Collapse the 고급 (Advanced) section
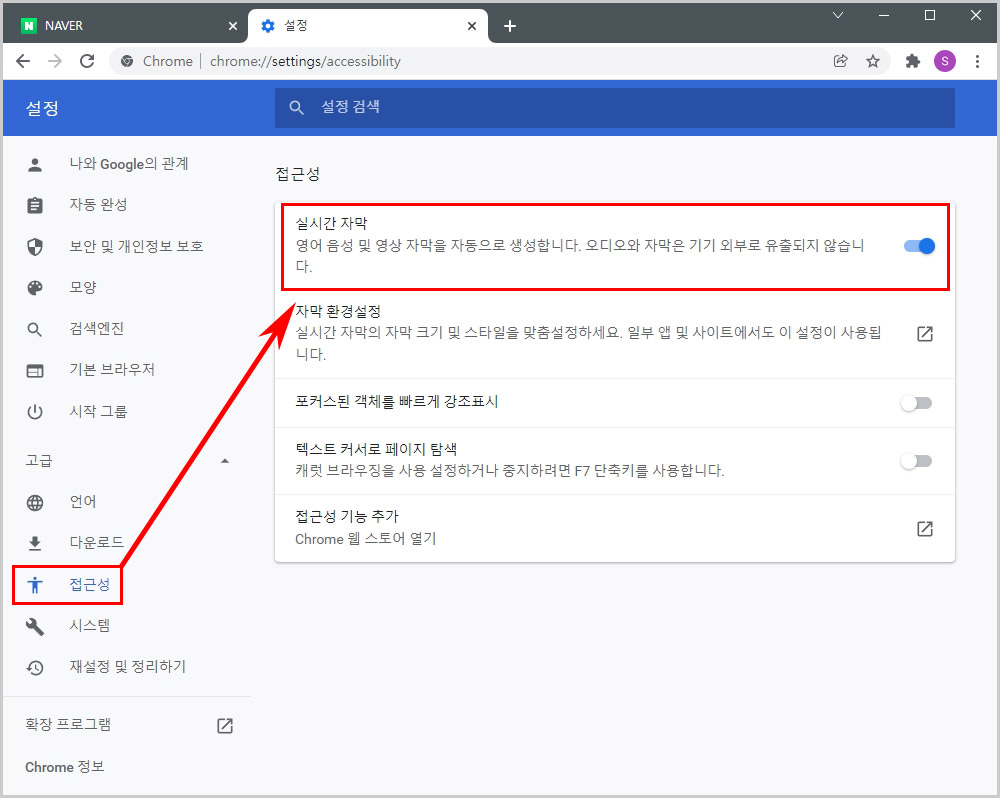Viewport: 1000px width, 798px height. click(x=225, y=460)
